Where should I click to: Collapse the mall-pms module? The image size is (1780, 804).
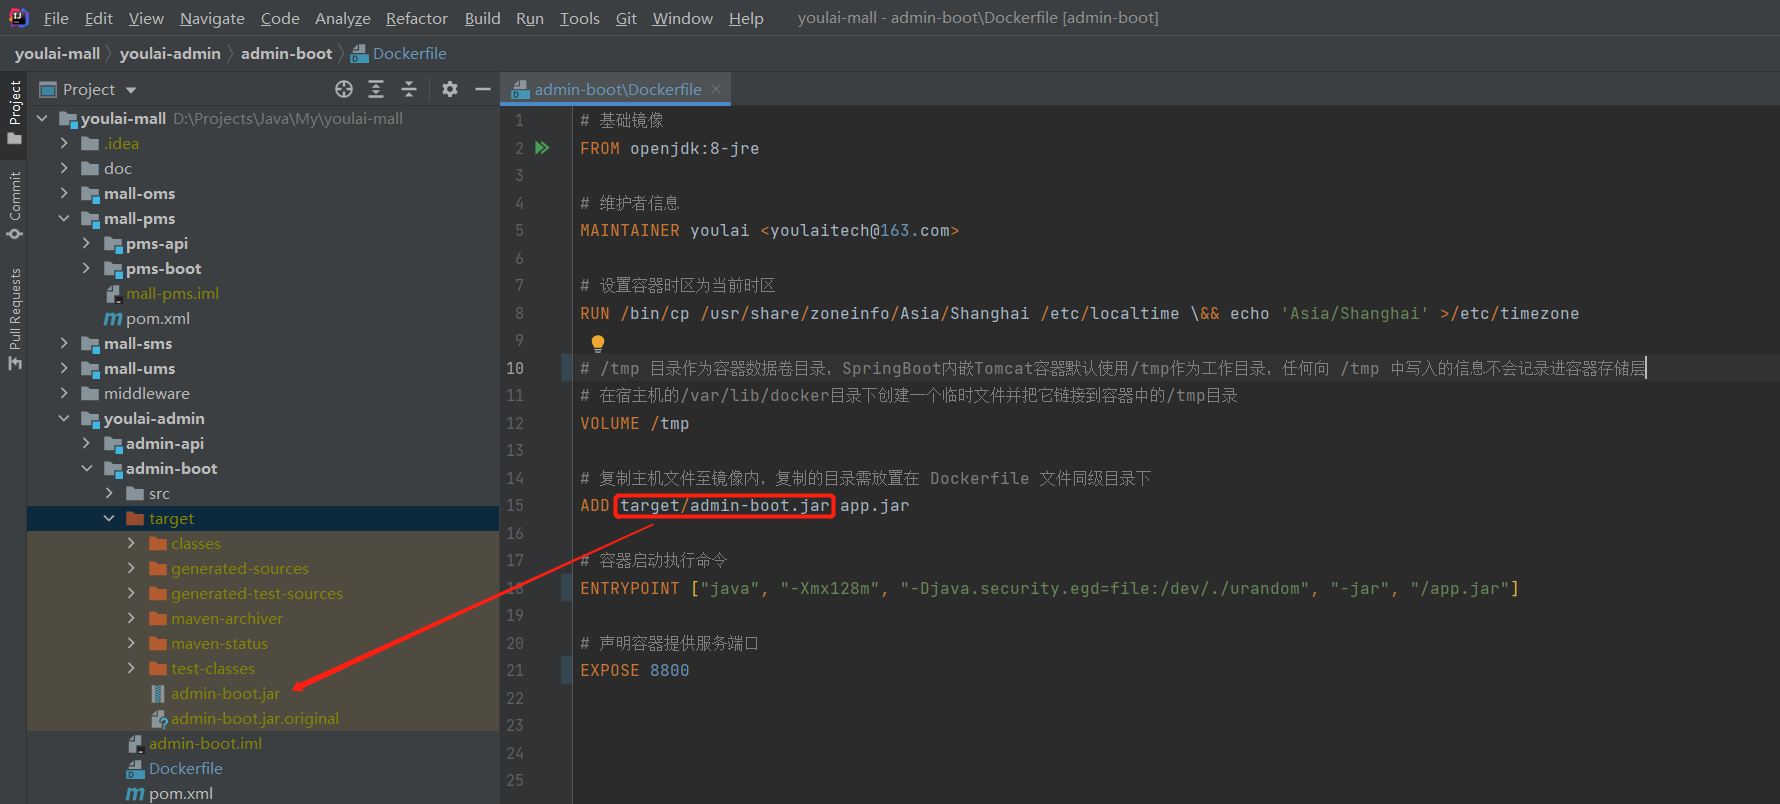(x=64, y=218)
